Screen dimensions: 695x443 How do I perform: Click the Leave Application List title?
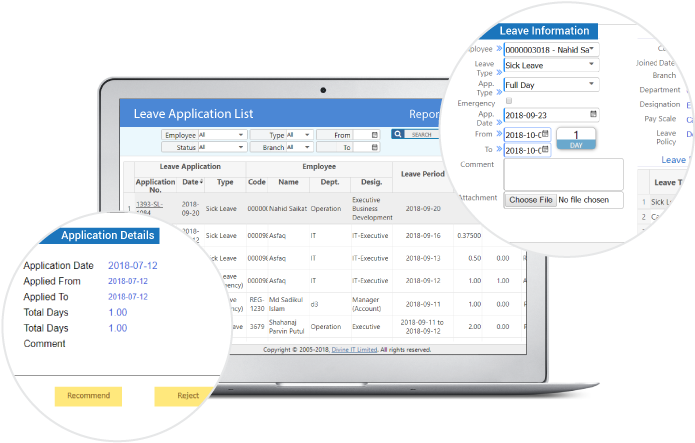(x=193, y=114)
